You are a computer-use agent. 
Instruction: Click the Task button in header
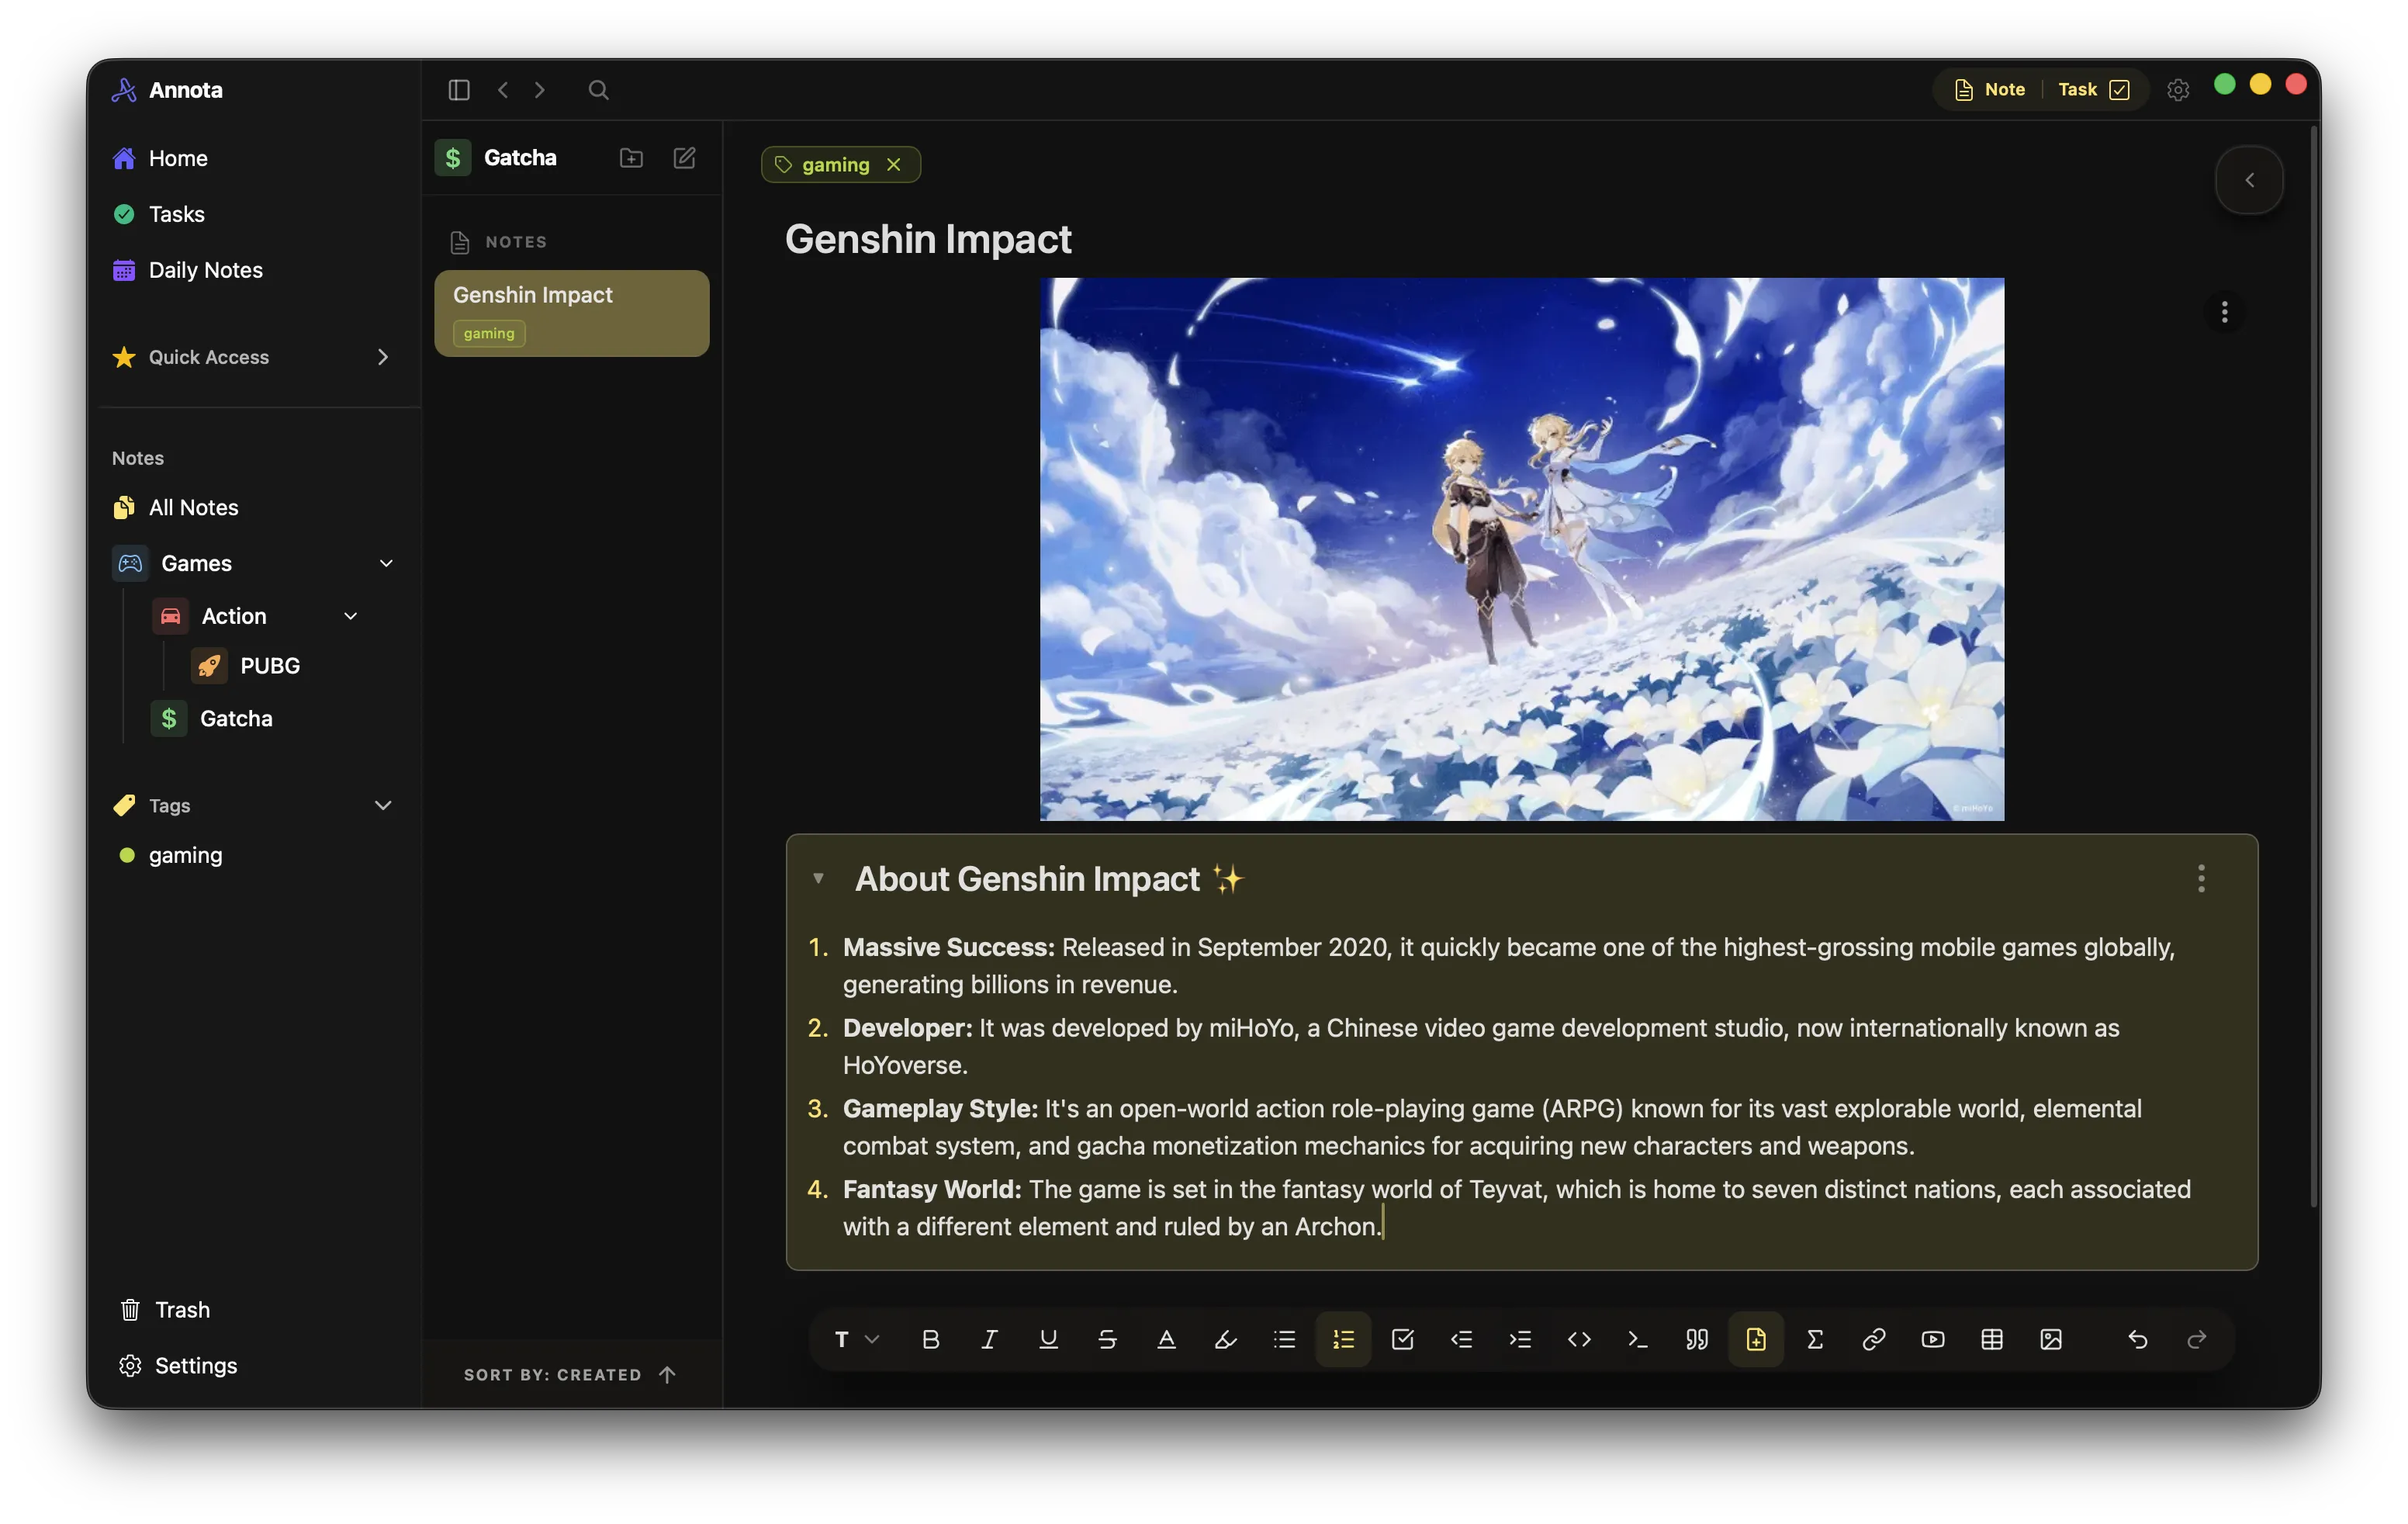click(x=2092, y=90)
